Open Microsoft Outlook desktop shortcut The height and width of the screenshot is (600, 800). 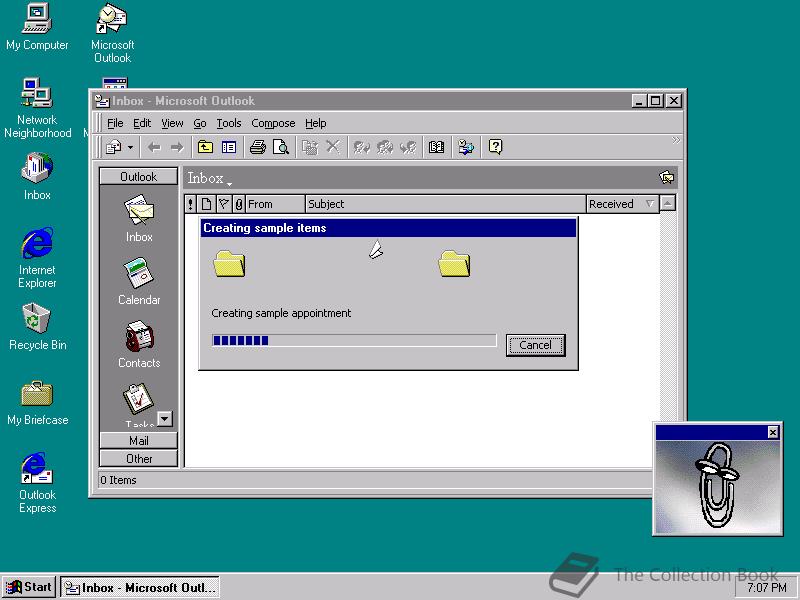click(112, 33)
